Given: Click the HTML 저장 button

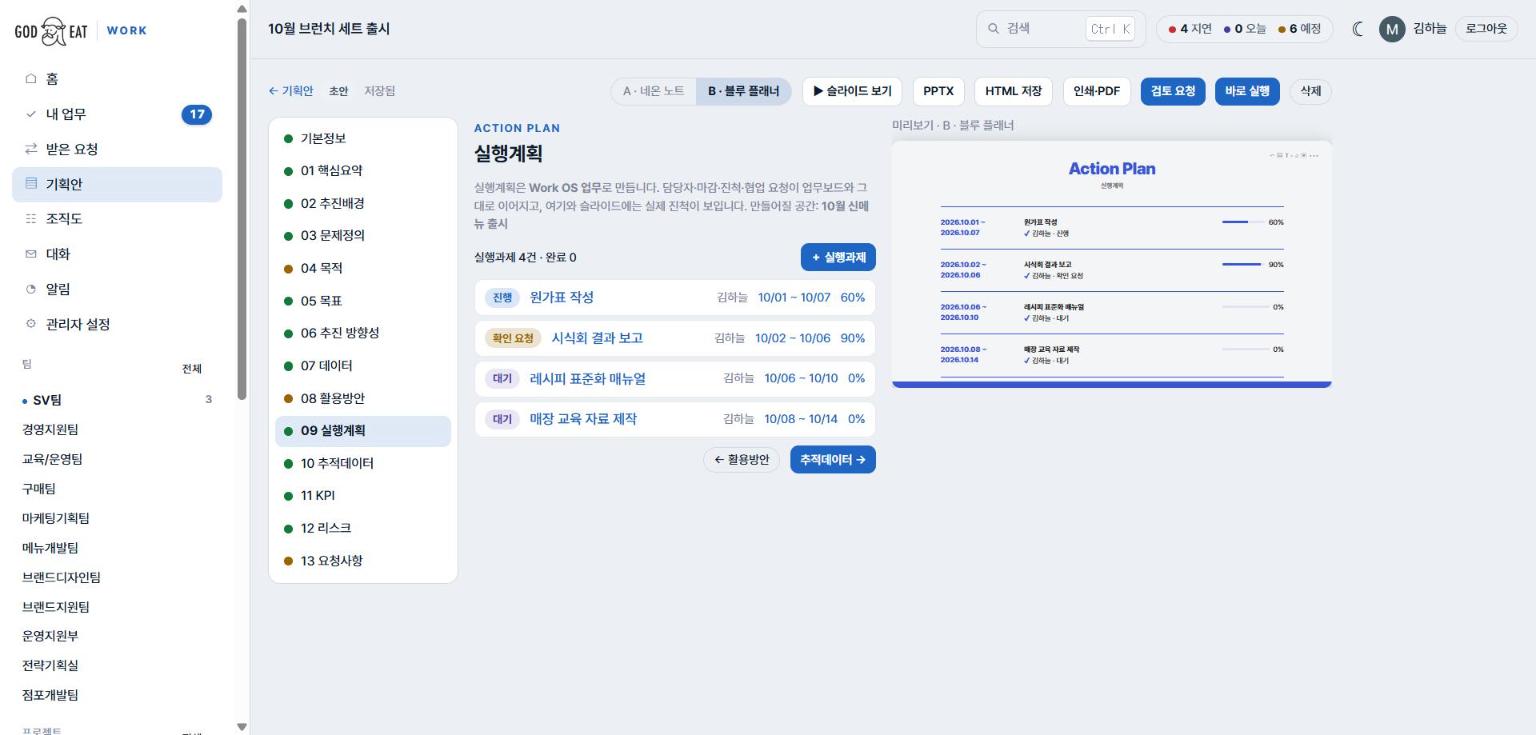Looking at the screenshot, I should pos(1013,91).
